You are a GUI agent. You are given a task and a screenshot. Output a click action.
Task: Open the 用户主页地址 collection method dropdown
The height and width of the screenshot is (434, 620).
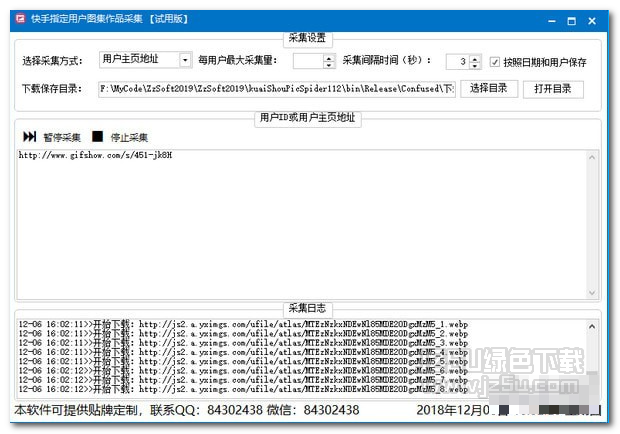[x=185, y=60]
